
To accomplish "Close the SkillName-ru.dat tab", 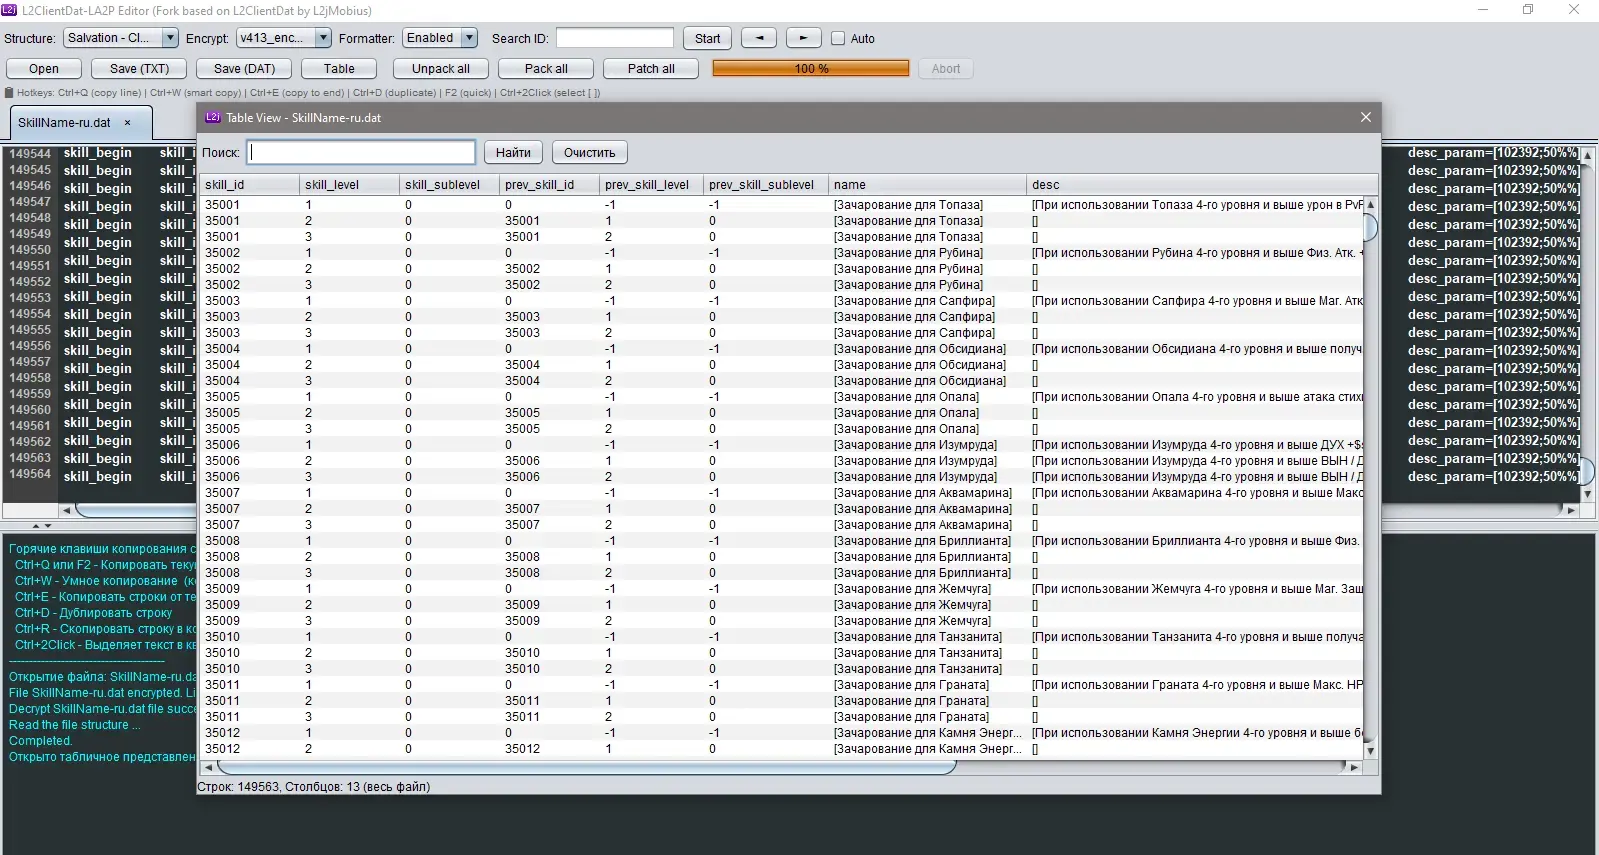I will click(x=127, y=122).
